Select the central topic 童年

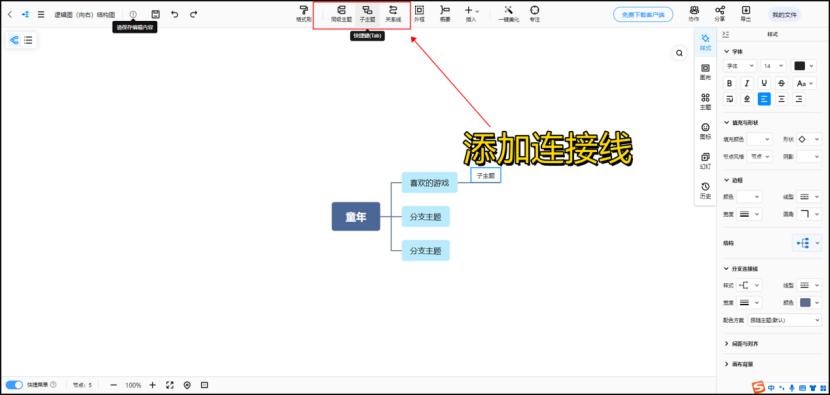(x=356, y=216)
